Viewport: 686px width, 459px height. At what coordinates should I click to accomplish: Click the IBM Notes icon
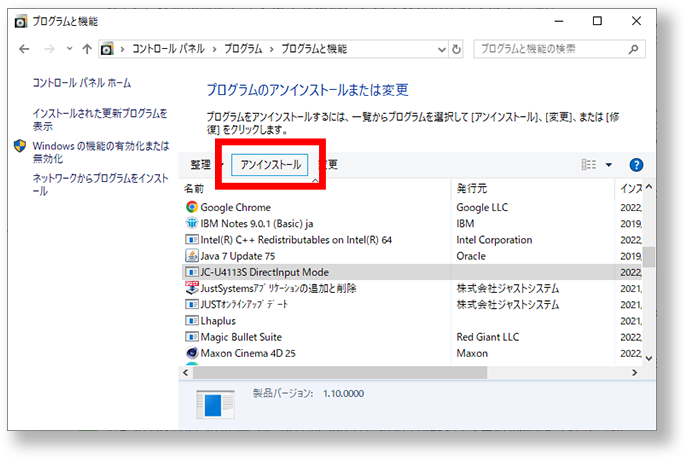pyautogui.click(x=192, y=223)
